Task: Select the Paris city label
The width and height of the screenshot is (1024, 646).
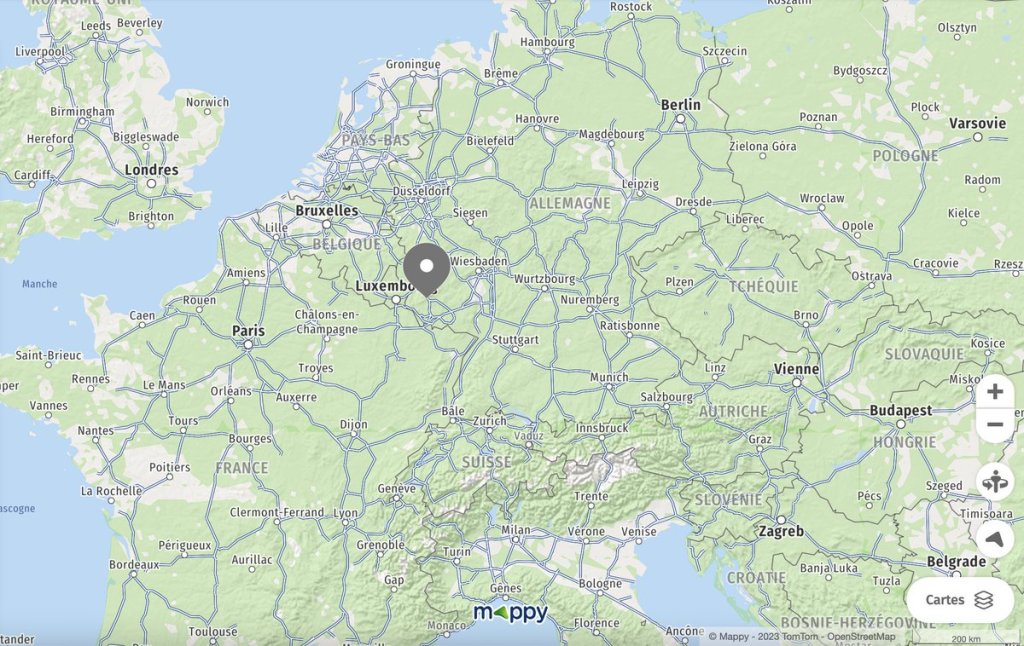Action: (249, 331)
